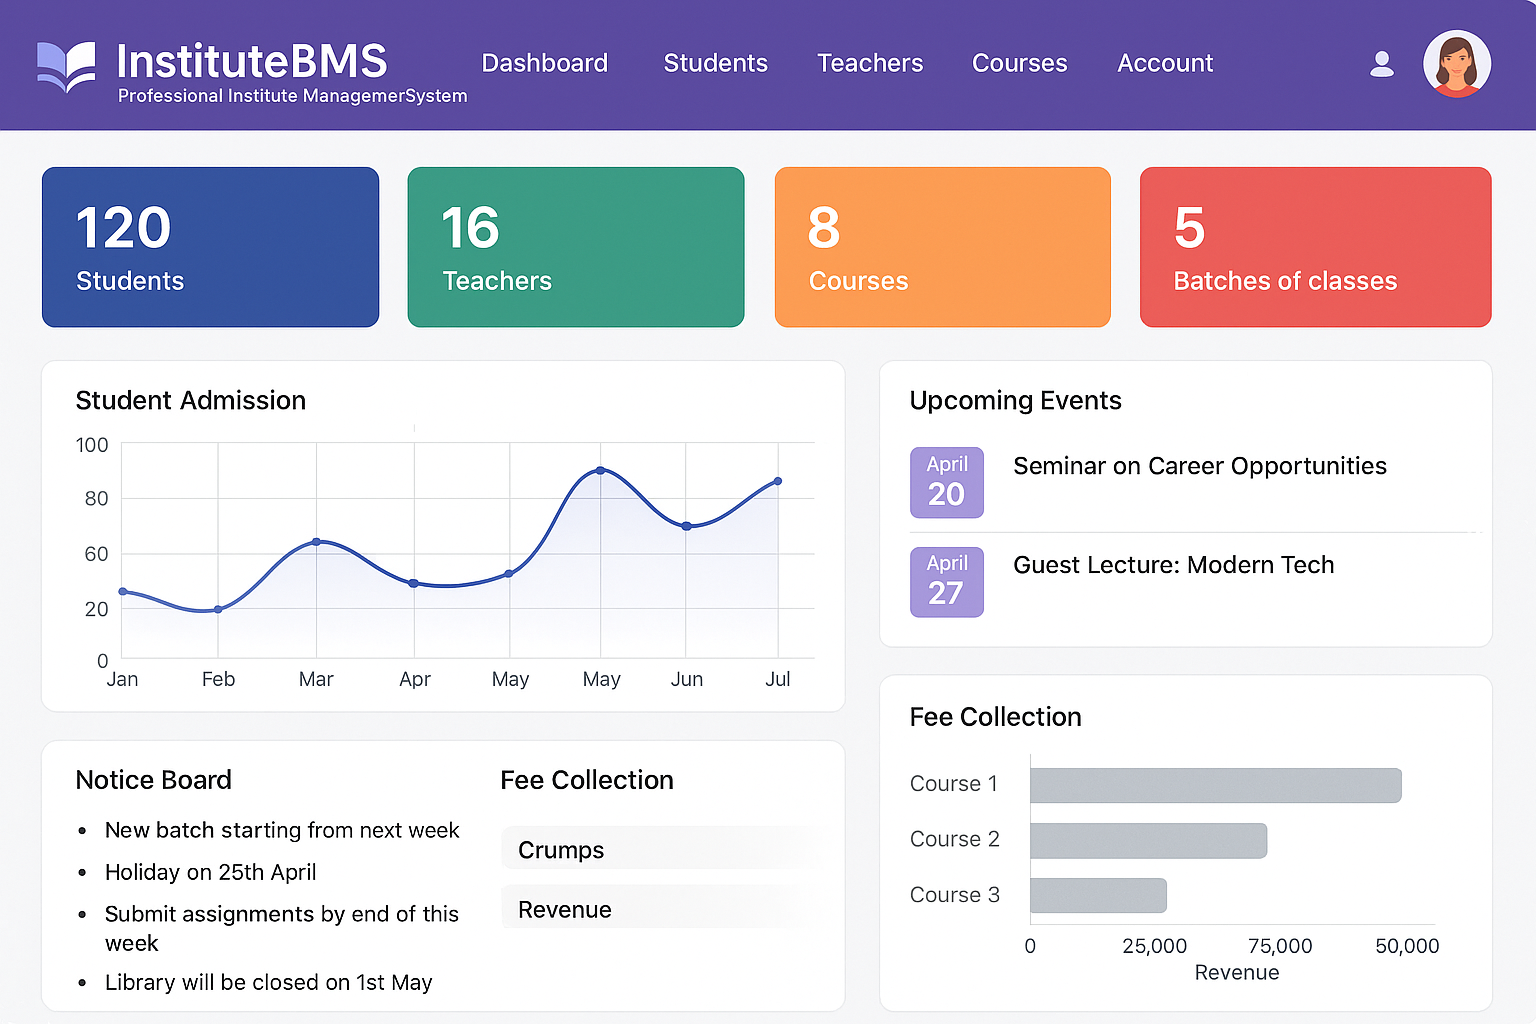Viewport: 1536px width, 1024px height.
Task: Click the Mar data point on admission chart
Action: tap(316, 541)
